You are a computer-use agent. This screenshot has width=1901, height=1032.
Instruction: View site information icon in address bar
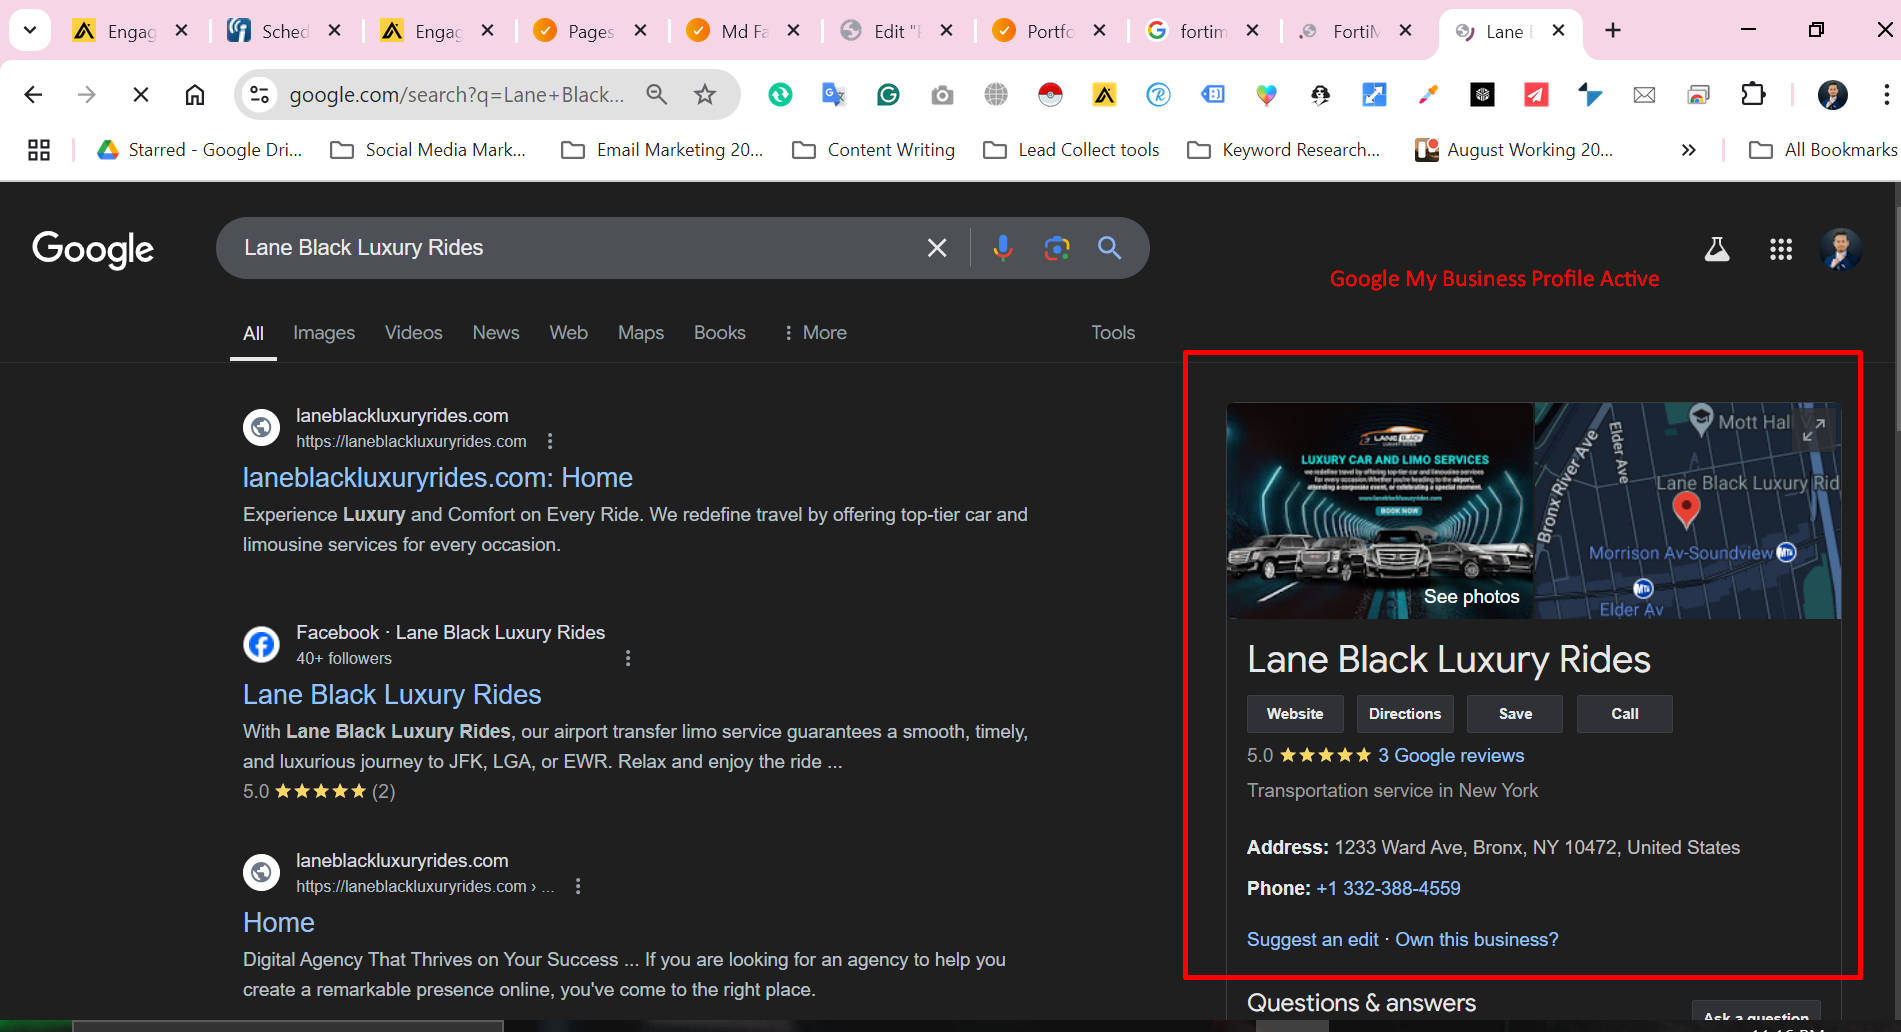[260, 95]
